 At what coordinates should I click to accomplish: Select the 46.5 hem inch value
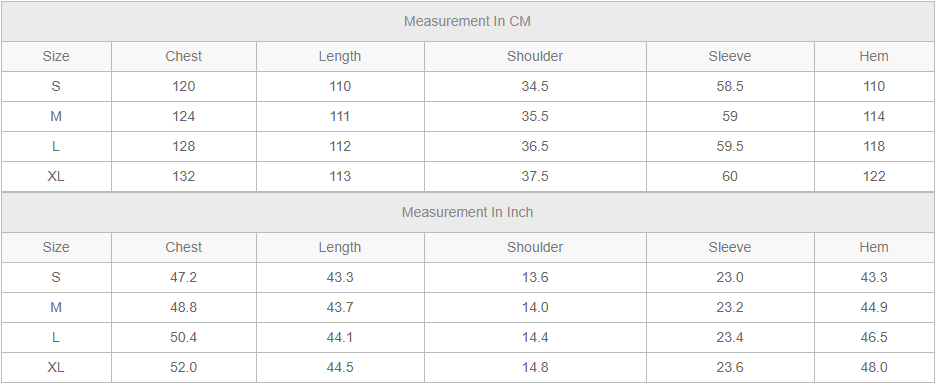coord(874,338)
